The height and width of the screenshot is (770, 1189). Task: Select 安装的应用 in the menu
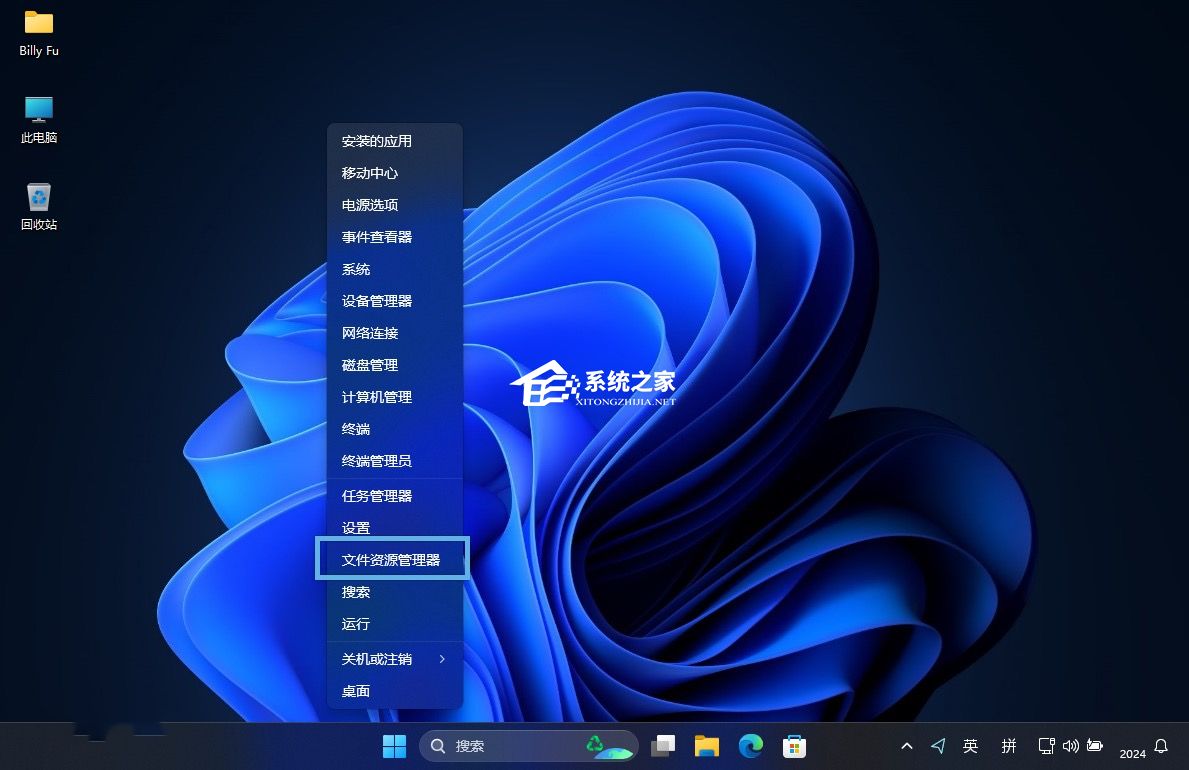[394, 141]
